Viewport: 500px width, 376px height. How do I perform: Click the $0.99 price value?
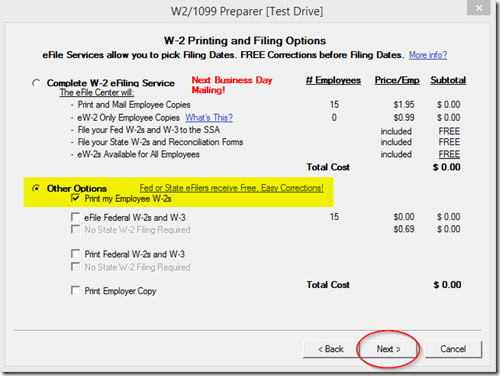click(x=404, y=118)
